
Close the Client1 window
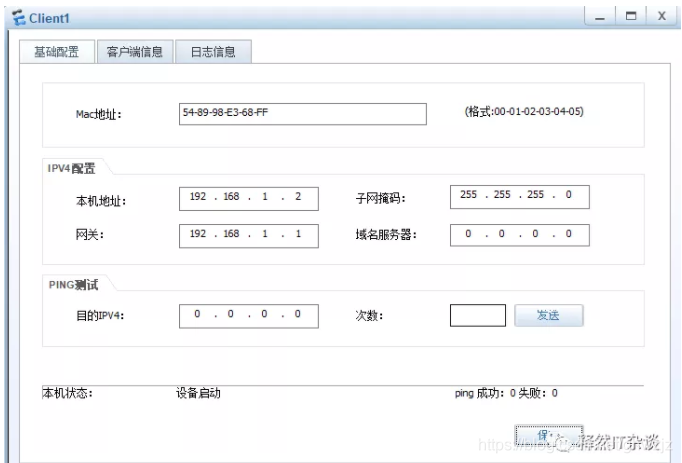(x=662, y=17)
